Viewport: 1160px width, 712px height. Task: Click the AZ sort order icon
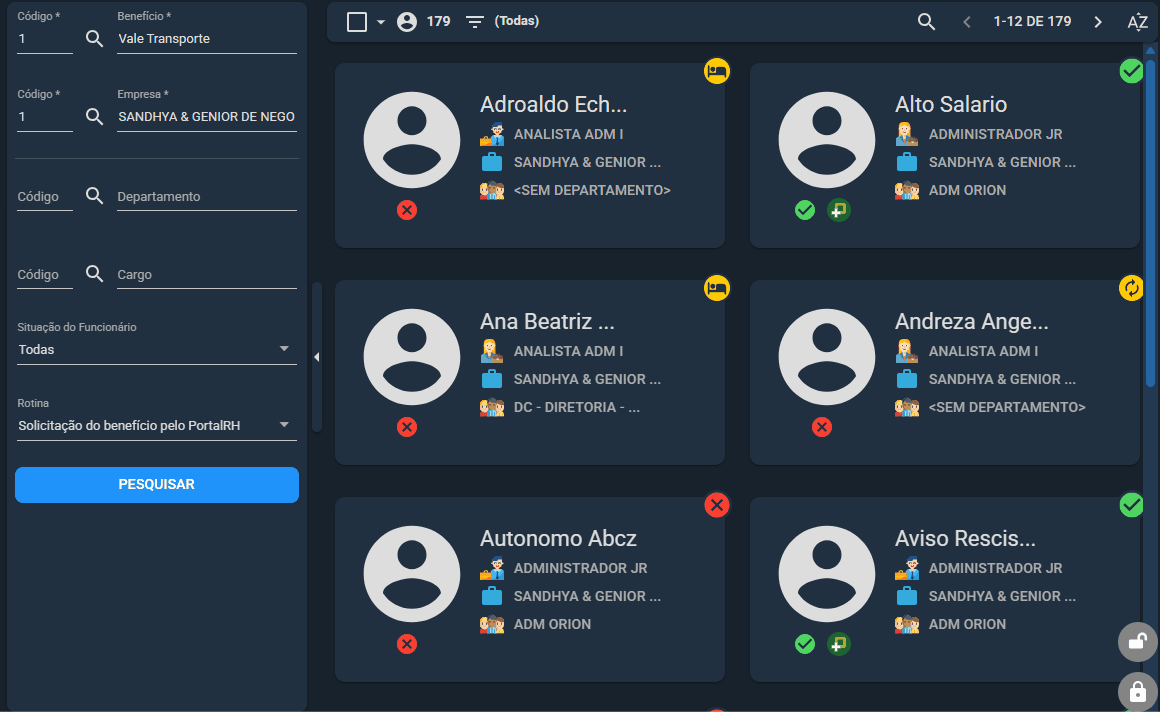pyautogui.click(x=1137, y=22)
